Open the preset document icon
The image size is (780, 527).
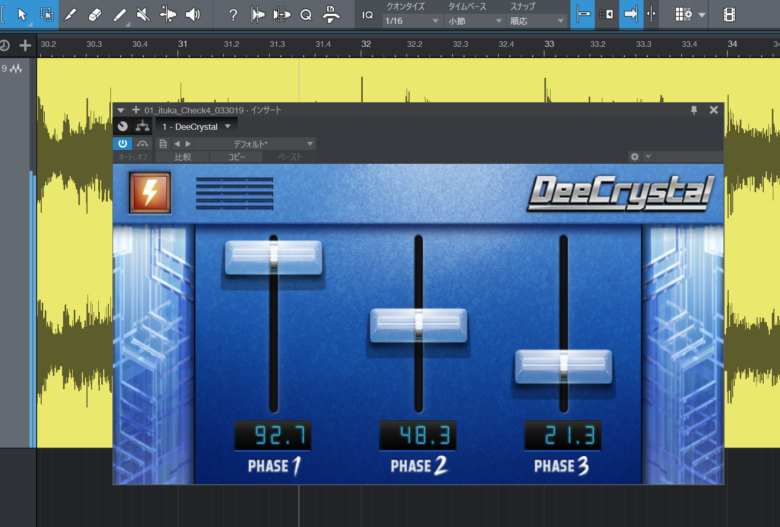[x=163, y=144]
